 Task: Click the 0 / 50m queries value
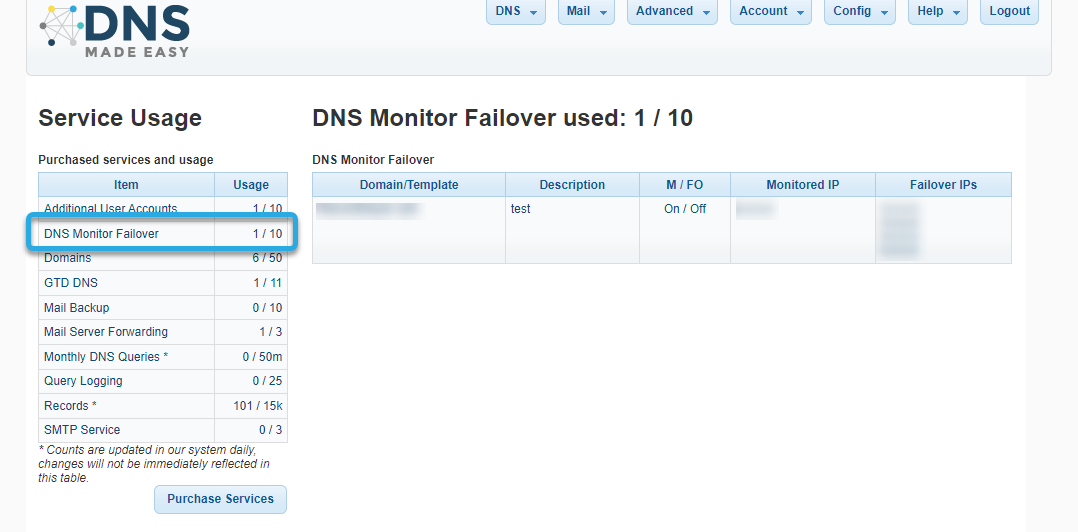(x=263, y=357)
